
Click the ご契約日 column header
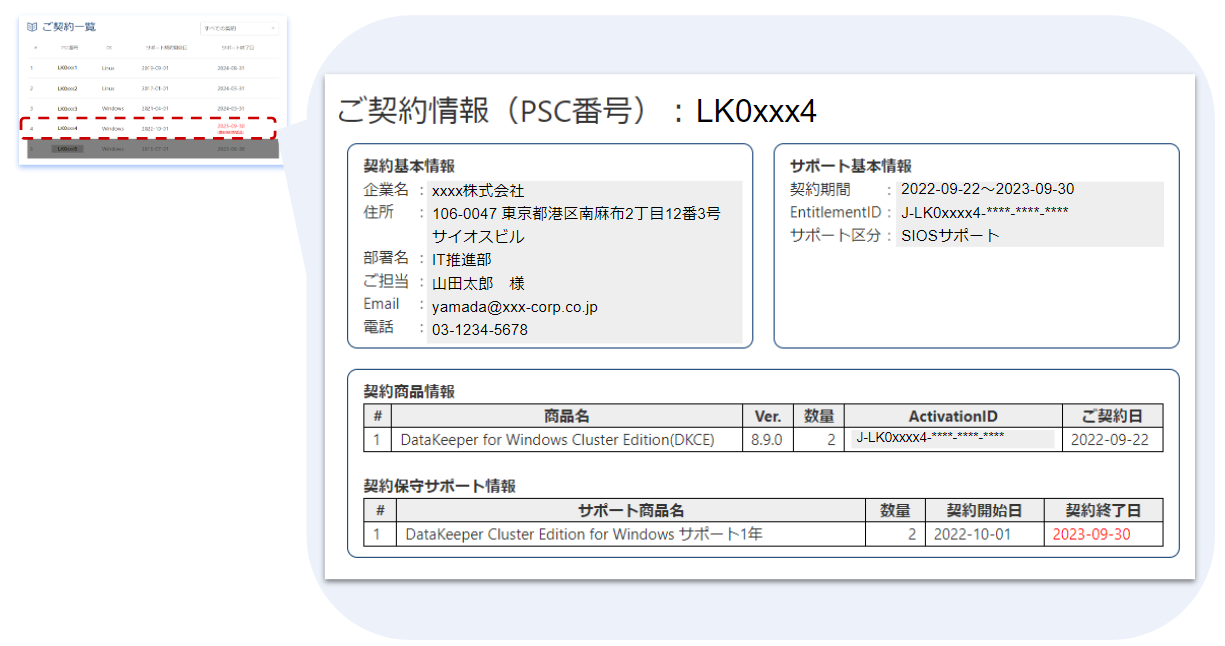pyautogui.click(x=1112, y=416)
